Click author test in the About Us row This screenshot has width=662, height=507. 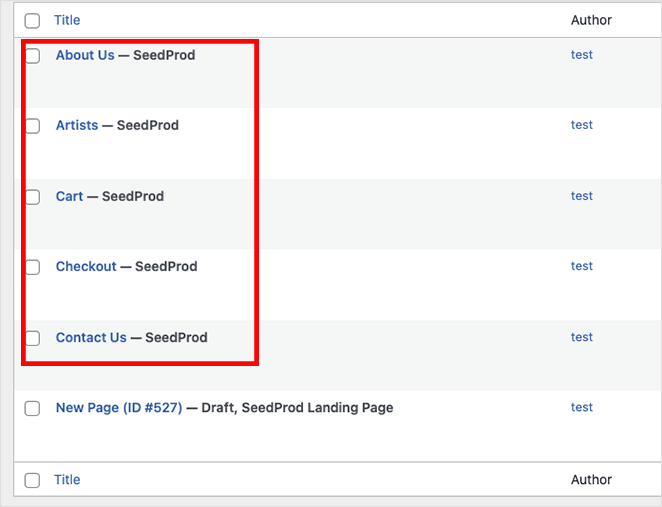tap(581, 54)
